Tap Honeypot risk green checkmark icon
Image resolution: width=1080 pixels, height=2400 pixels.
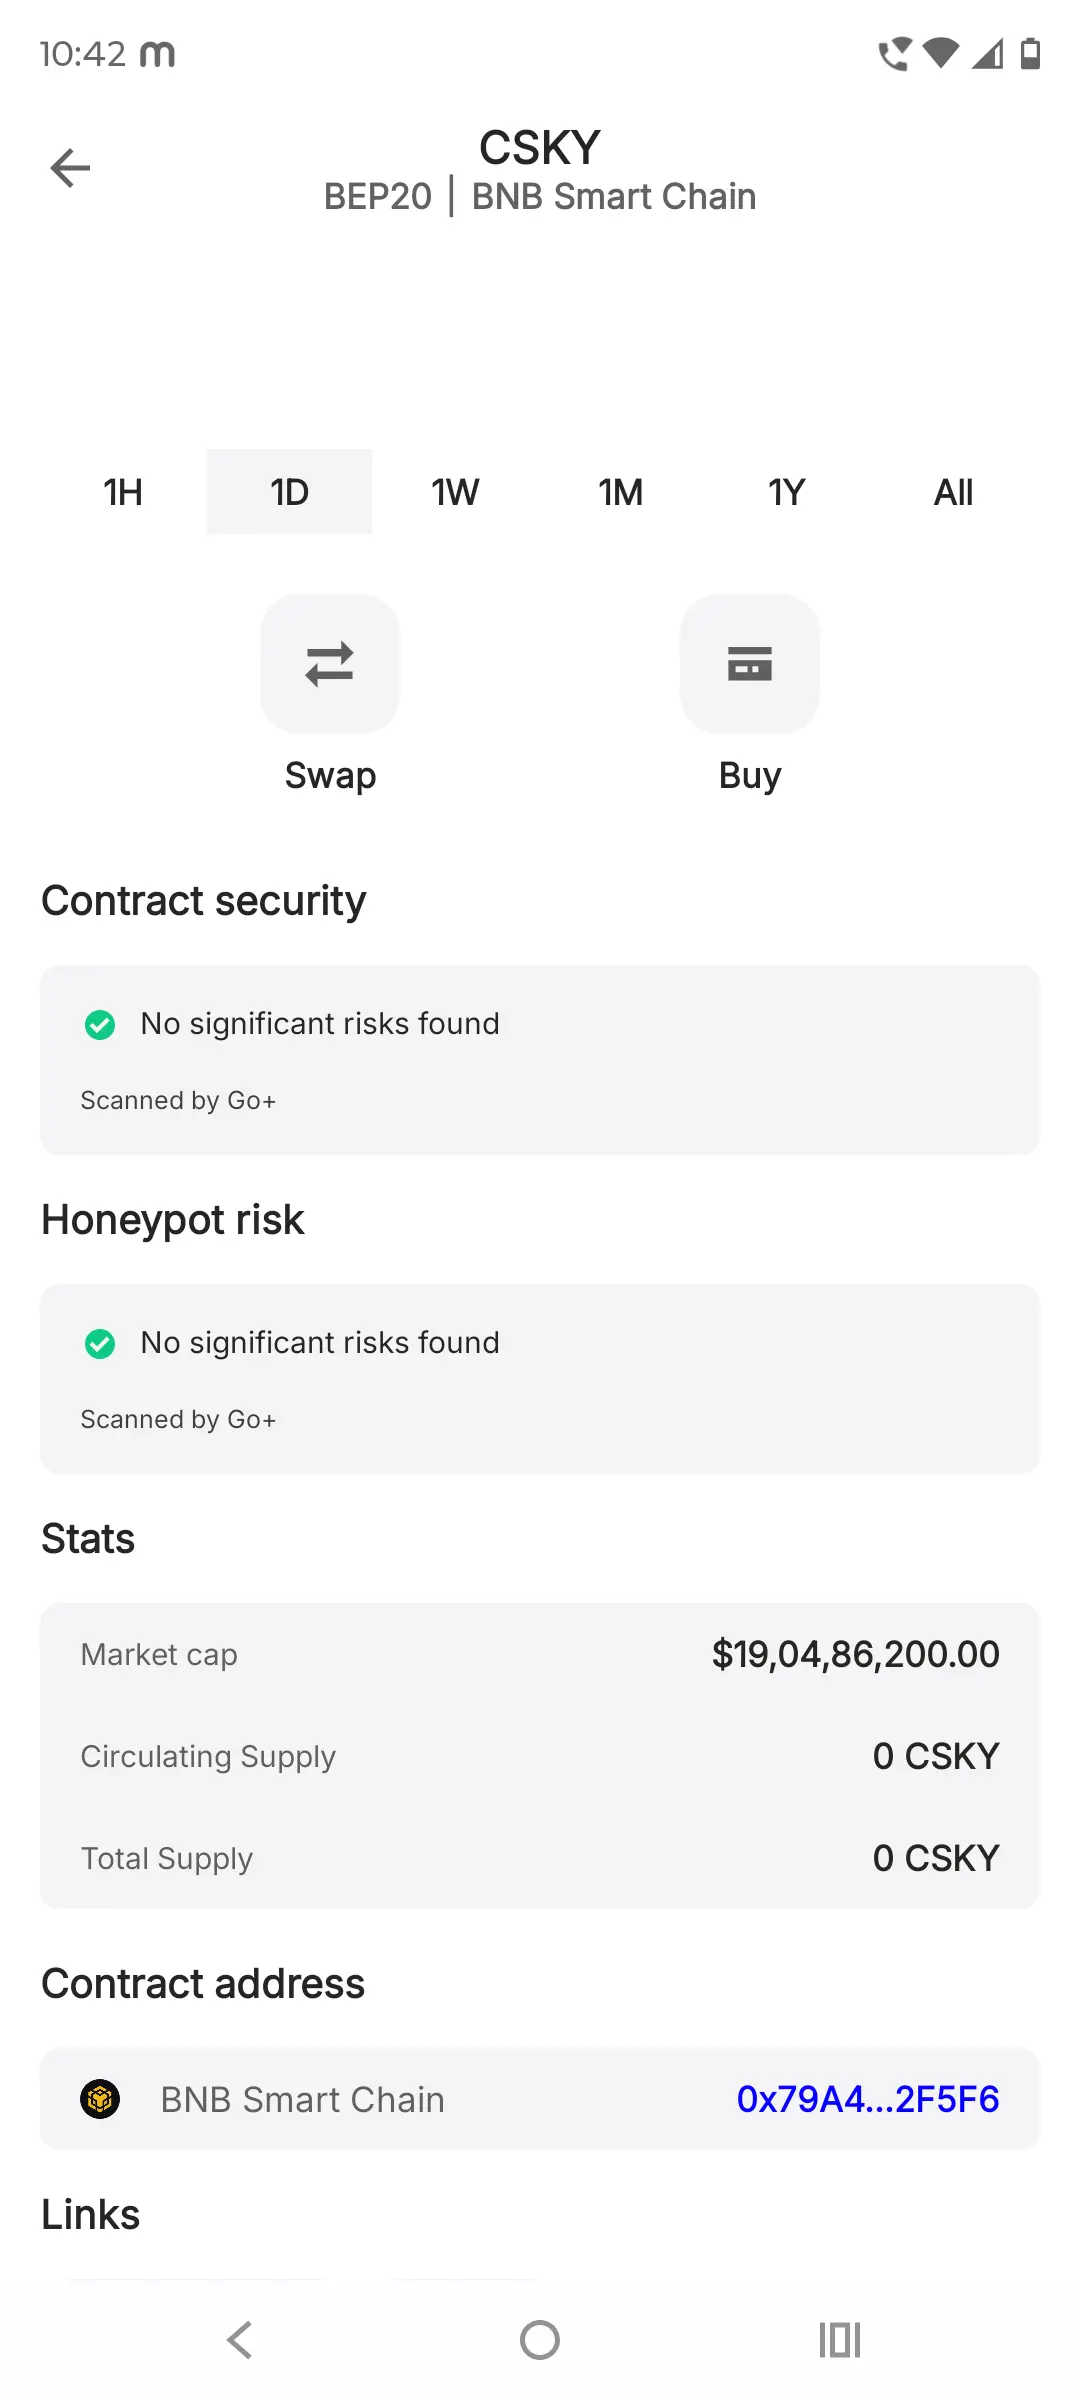pyautogui.click(x=100, y=1343)
